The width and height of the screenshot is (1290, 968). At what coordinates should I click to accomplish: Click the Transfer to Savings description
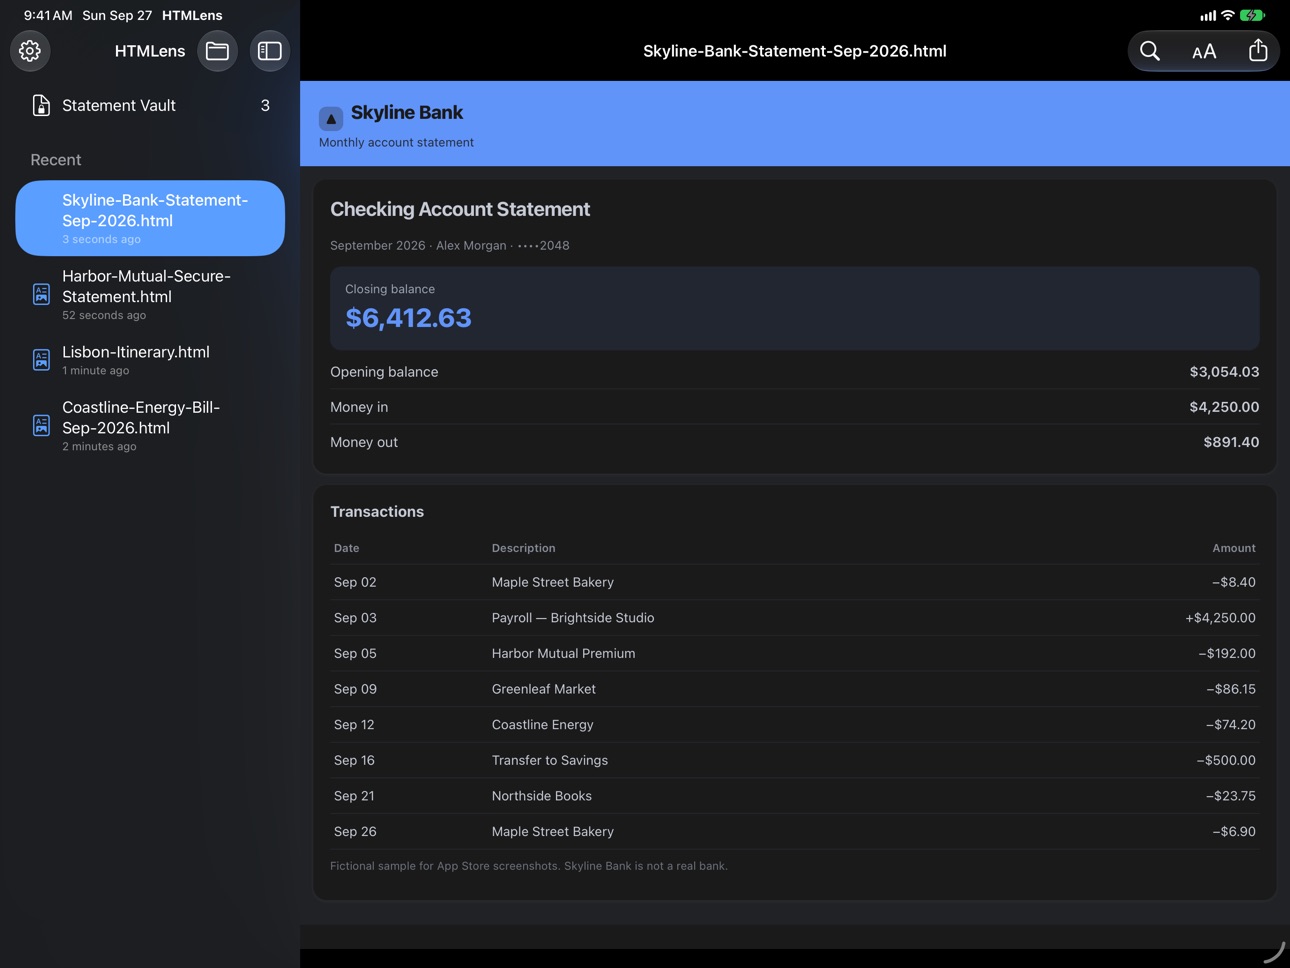click(550, 761)
